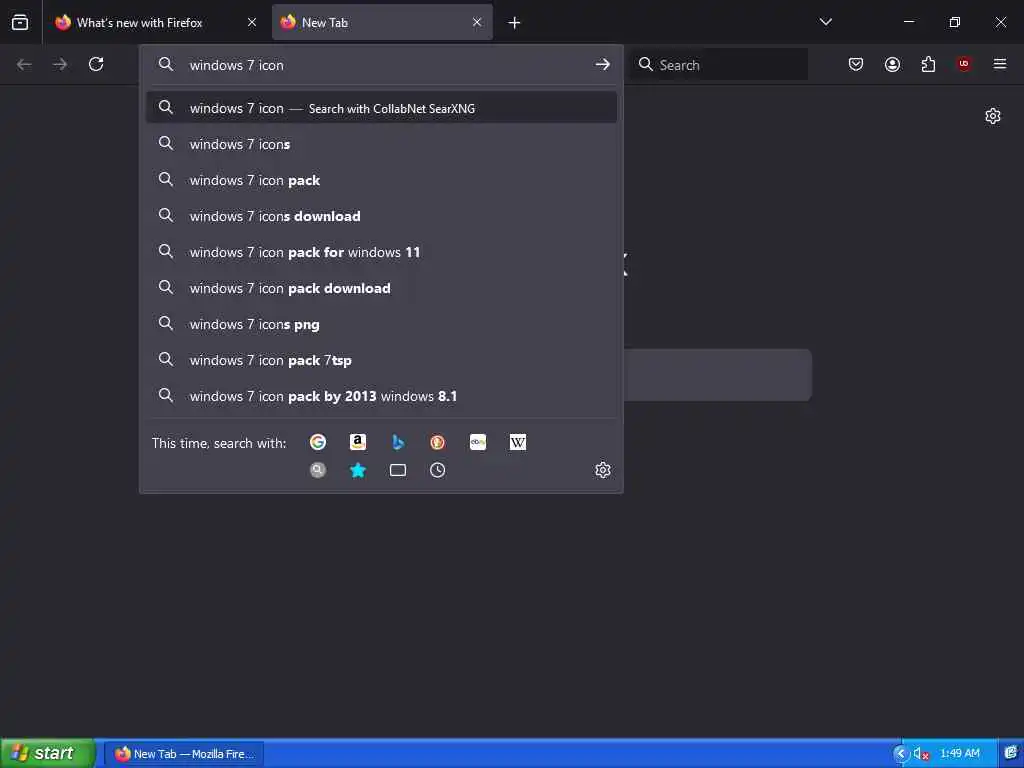Personalize New Tab via page gear icon
Image resolution: width=1024 pixels, height=768 pixels.
[992, 116]
